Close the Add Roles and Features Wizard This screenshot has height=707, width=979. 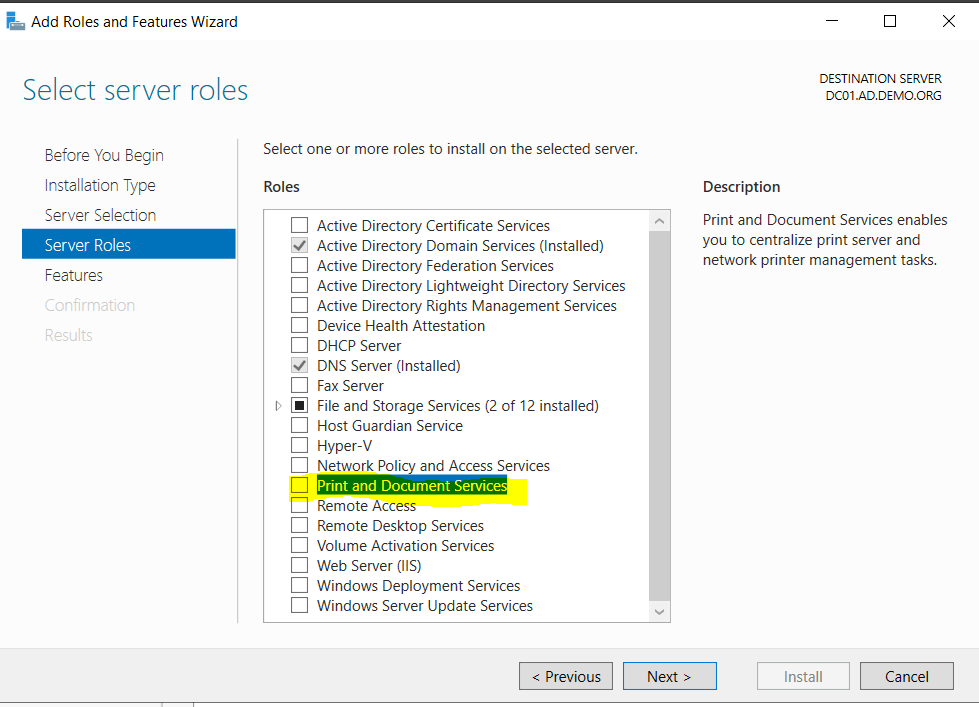[948, 21]
